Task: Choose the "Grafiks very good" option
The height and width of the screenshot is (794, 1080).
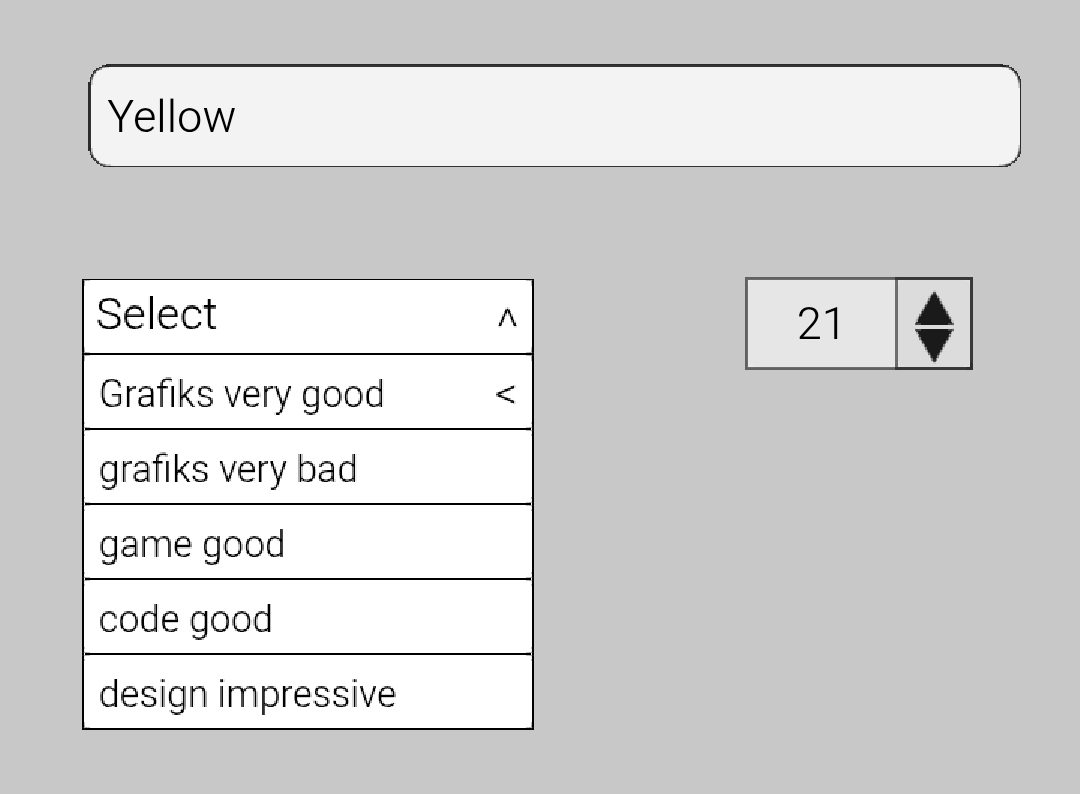Action: click(242, 394)
